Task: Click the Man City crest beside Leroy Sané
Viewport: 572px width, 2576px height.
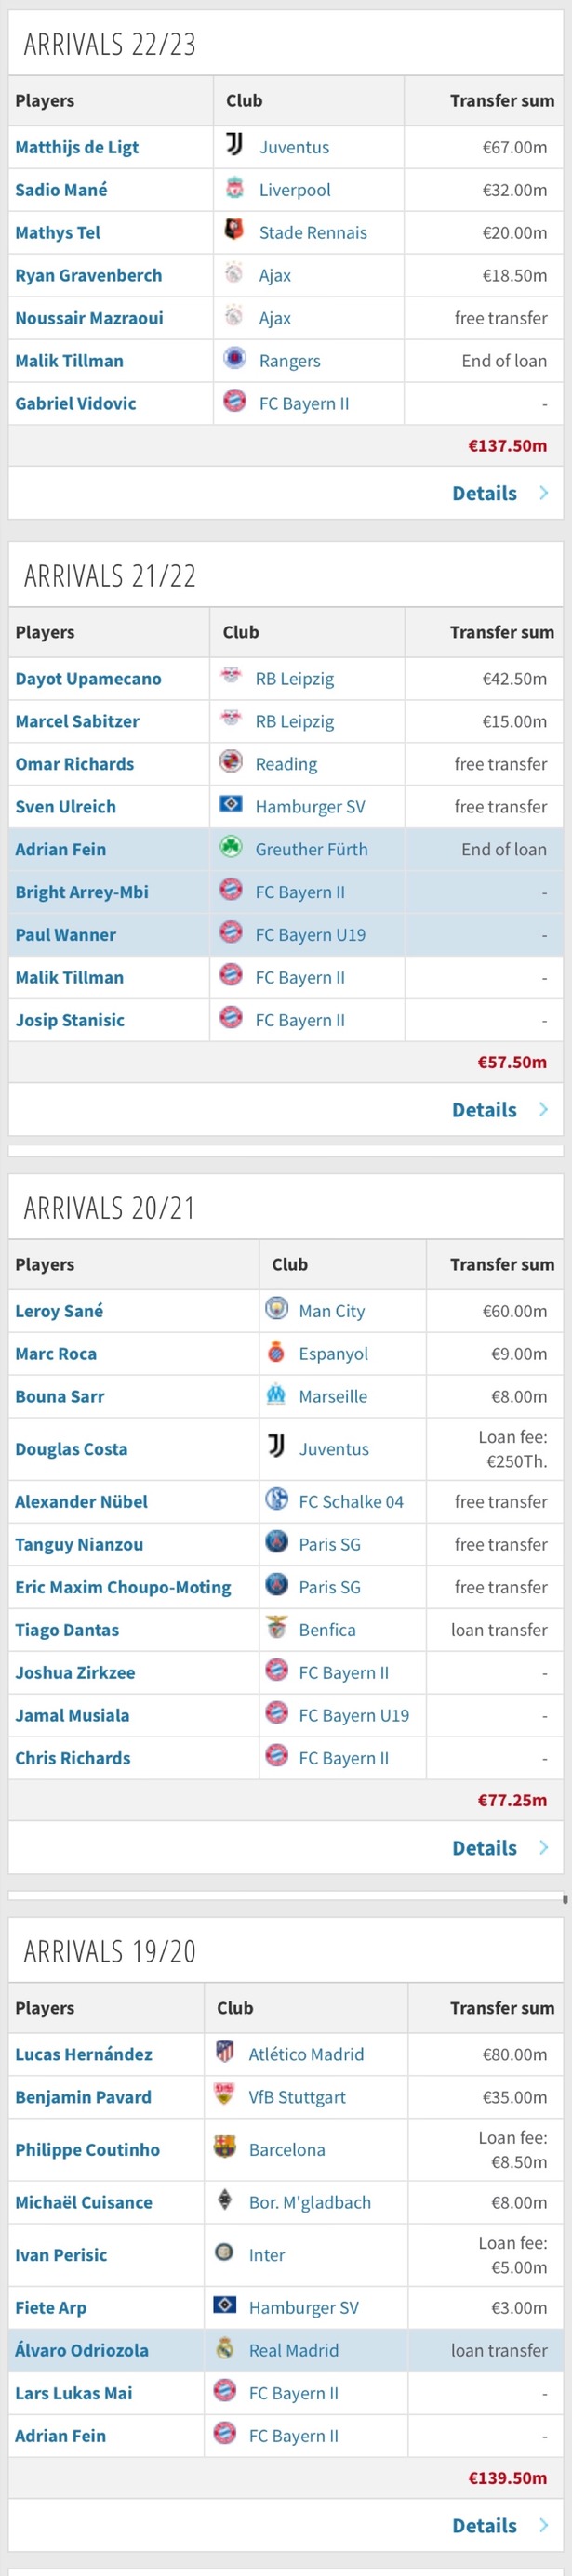Action: coord(276,1310)
